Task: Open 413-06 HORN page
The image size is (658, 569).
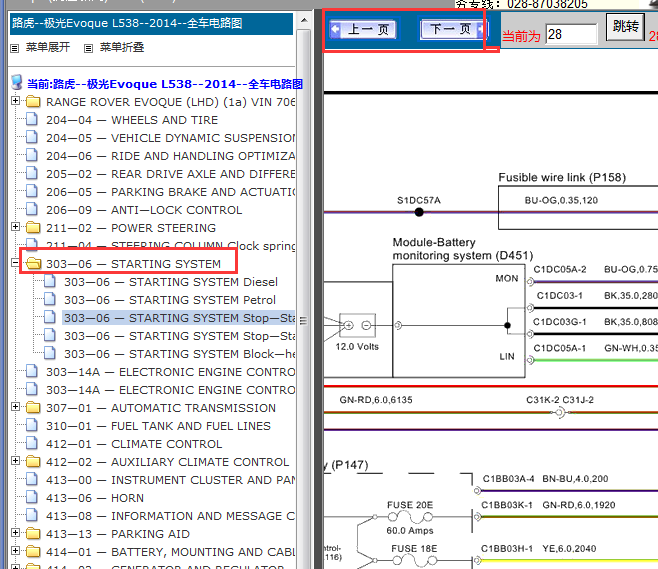Action: 95,498
